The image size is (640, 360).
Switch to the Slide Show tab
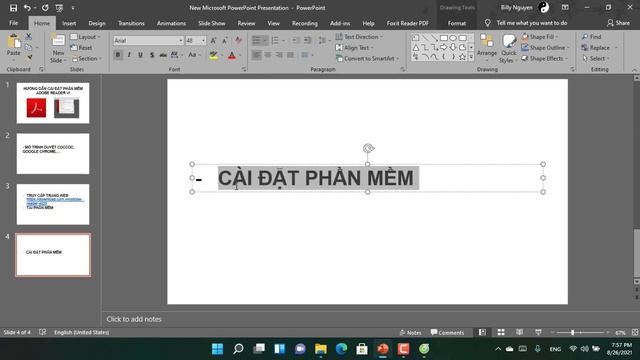point(211,23)
